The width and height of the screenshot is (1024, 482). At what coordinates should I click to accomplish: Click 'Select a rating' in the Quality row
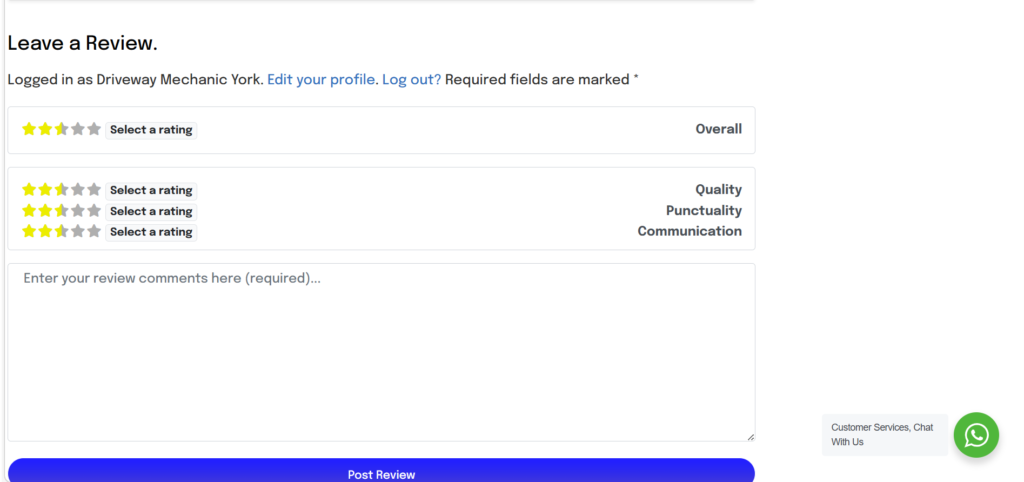pos(151,191)
